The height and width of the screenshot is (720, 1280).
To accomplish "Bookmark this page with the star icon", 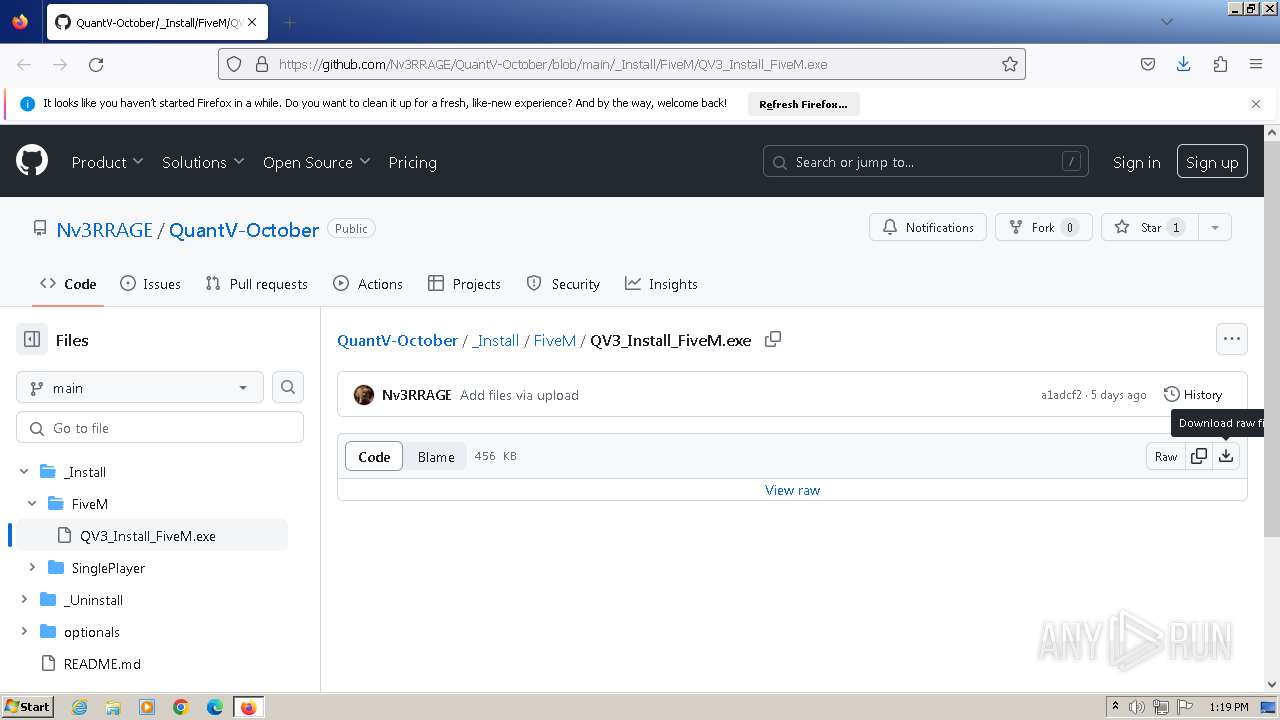I will (x=1010, y=64).
